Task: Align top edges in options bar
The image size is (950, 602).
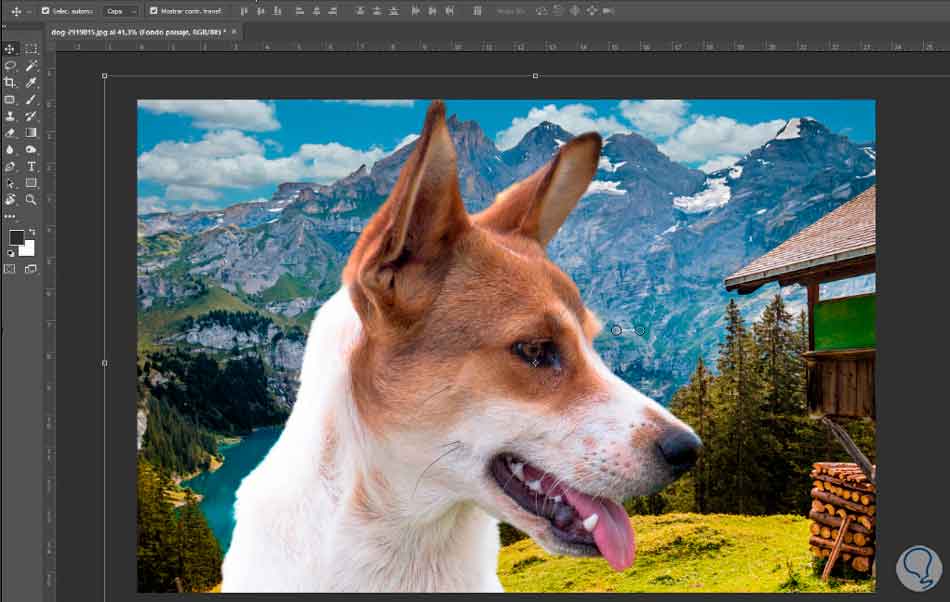Action: (244, 11)
